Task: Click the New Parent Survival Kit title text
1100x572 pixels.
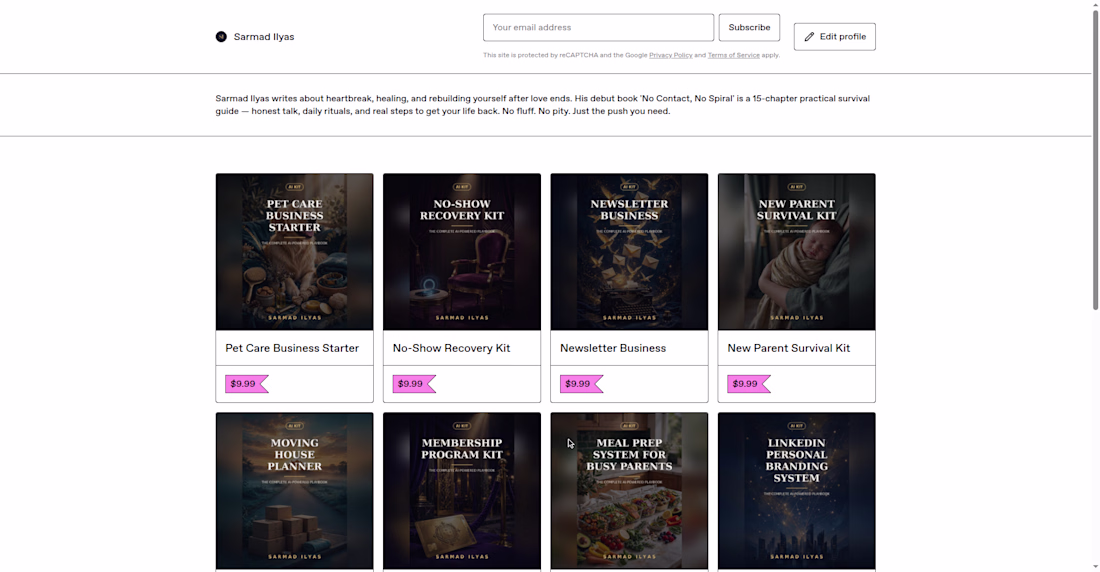Action: [789, 348]
